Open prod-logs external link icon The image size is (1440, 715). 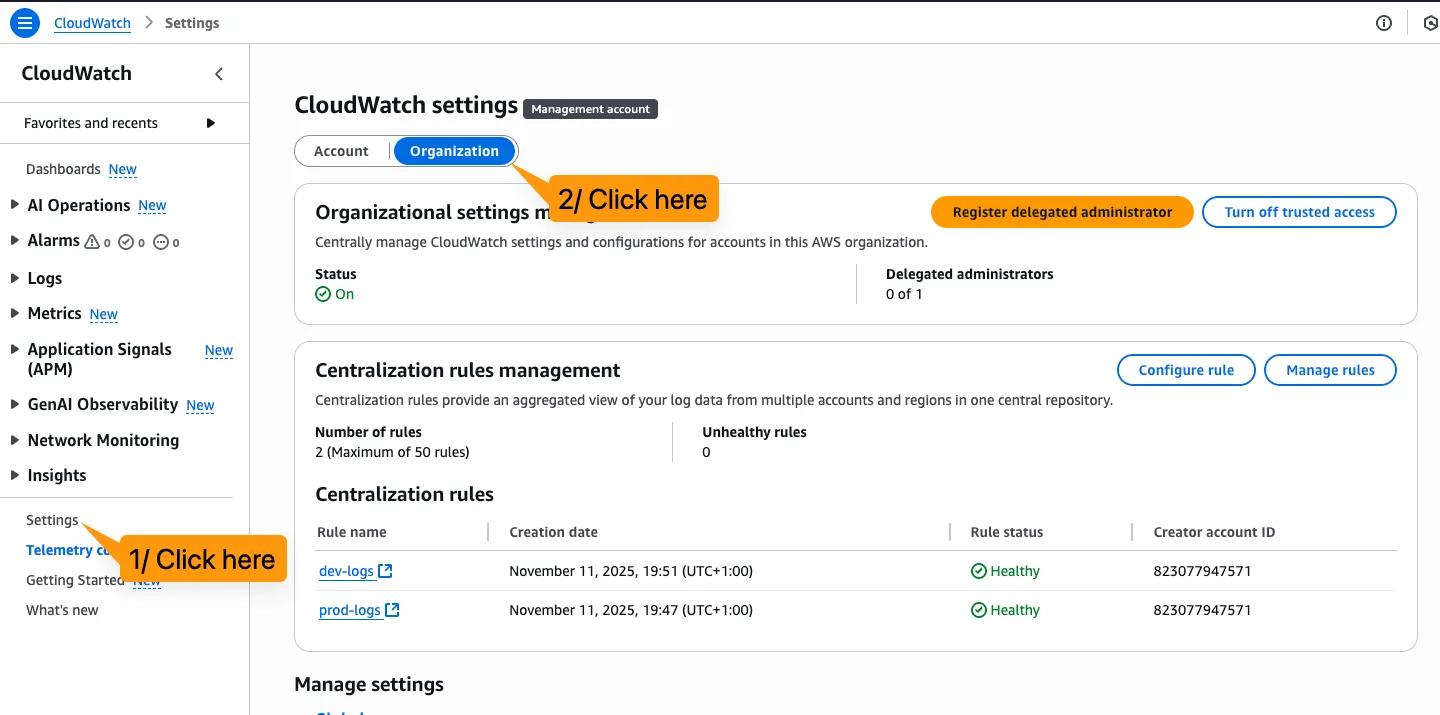[392, 610]
